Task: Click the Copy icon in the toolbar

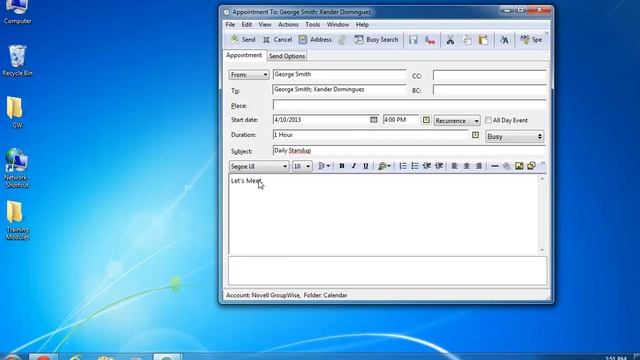Action: (x=467, y=40)
